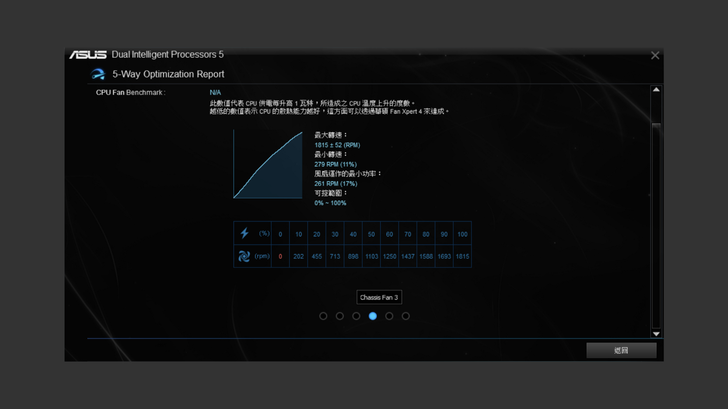728x409 pixels.
Task: Select the third page indicator dot
Action: pos(356,316)
